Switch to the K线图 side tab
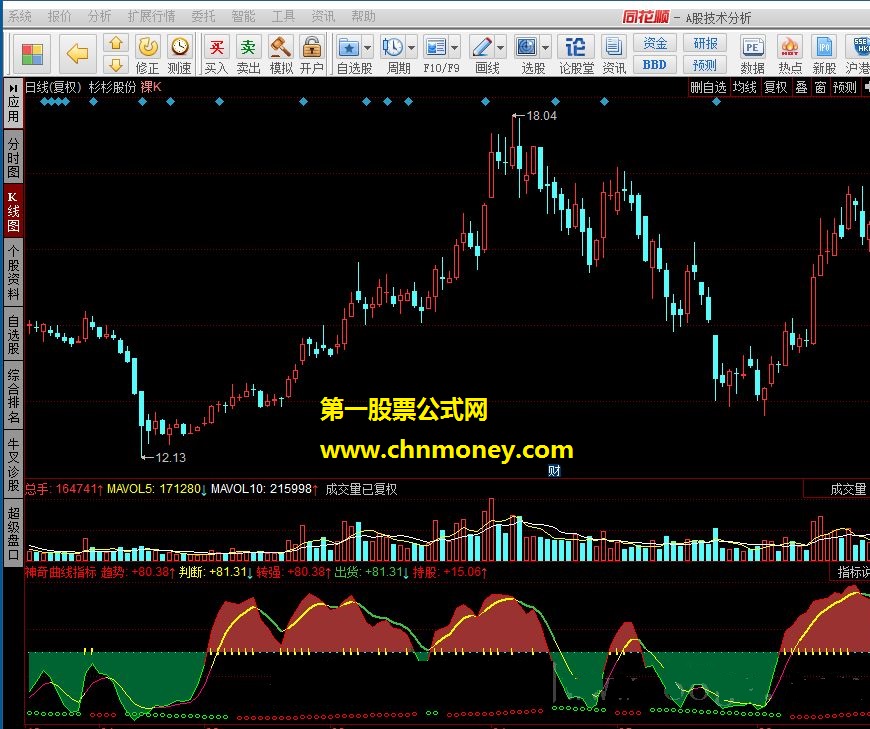 (x=13, y=211)
